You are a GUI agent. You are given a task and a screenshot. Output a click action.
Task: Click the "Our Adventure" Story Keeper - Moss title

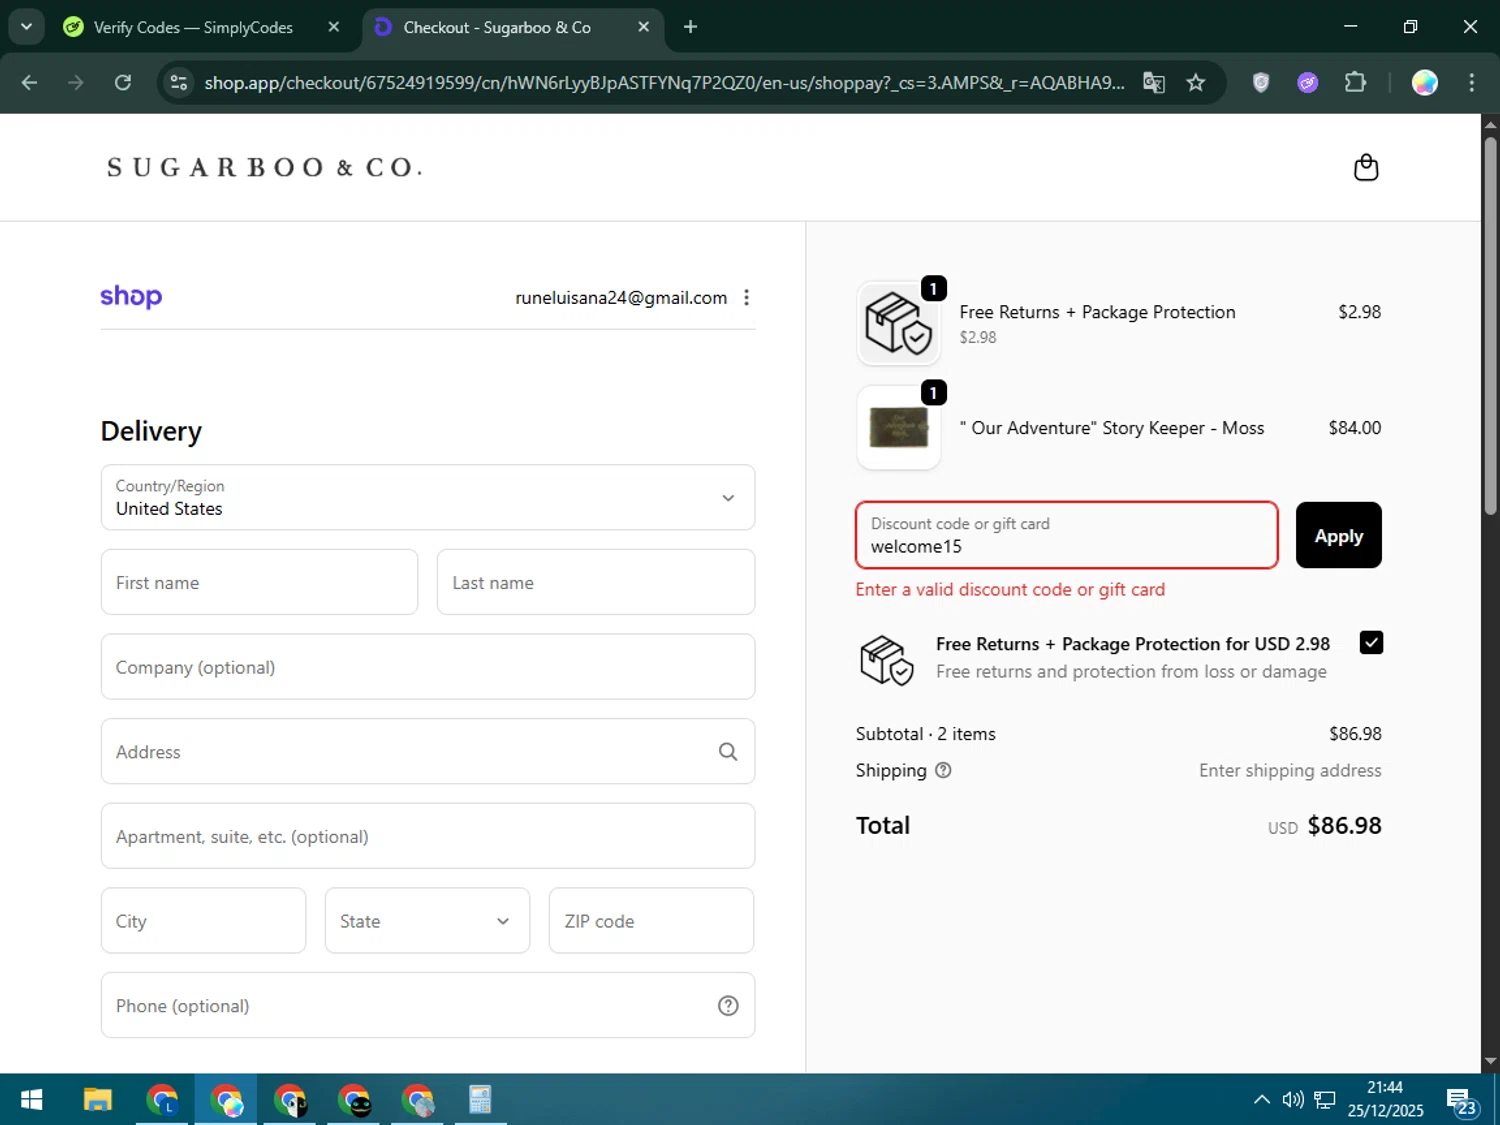pyautogui.click(x=1111, y=428)
